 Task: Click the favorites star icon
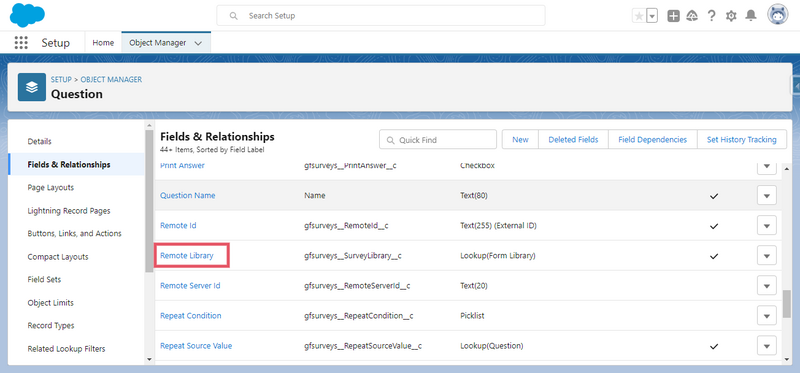point(639,16)
